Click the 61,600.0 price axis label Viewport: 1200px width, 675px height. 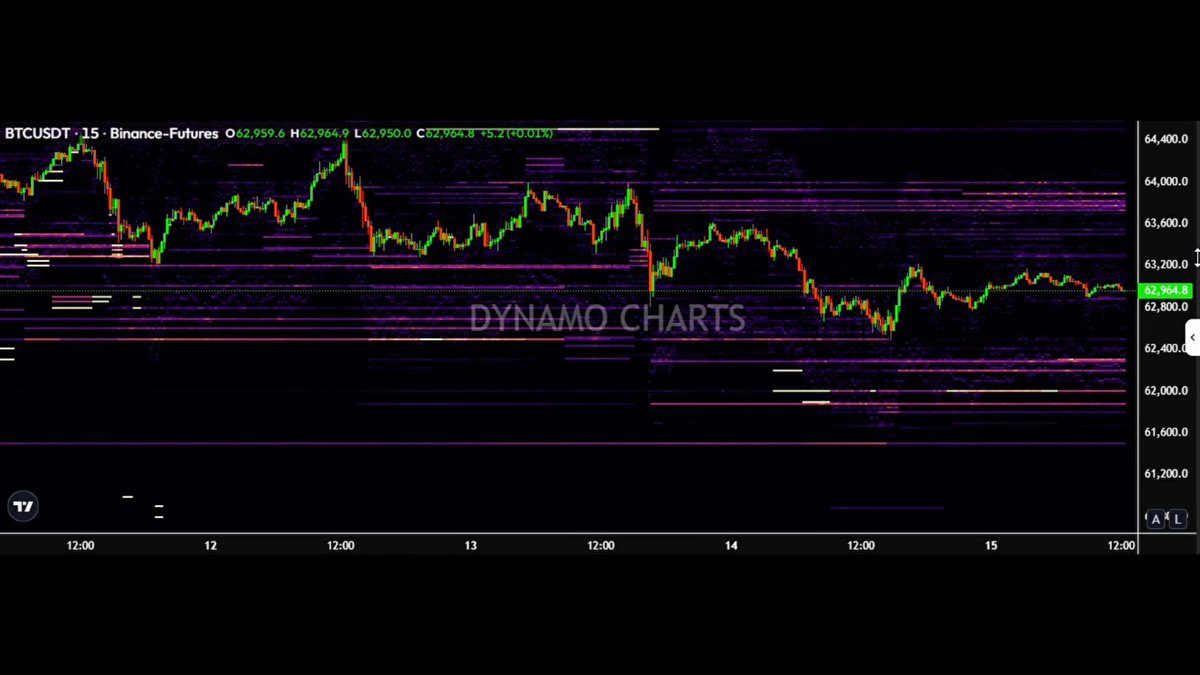(x=1166, y=432)
